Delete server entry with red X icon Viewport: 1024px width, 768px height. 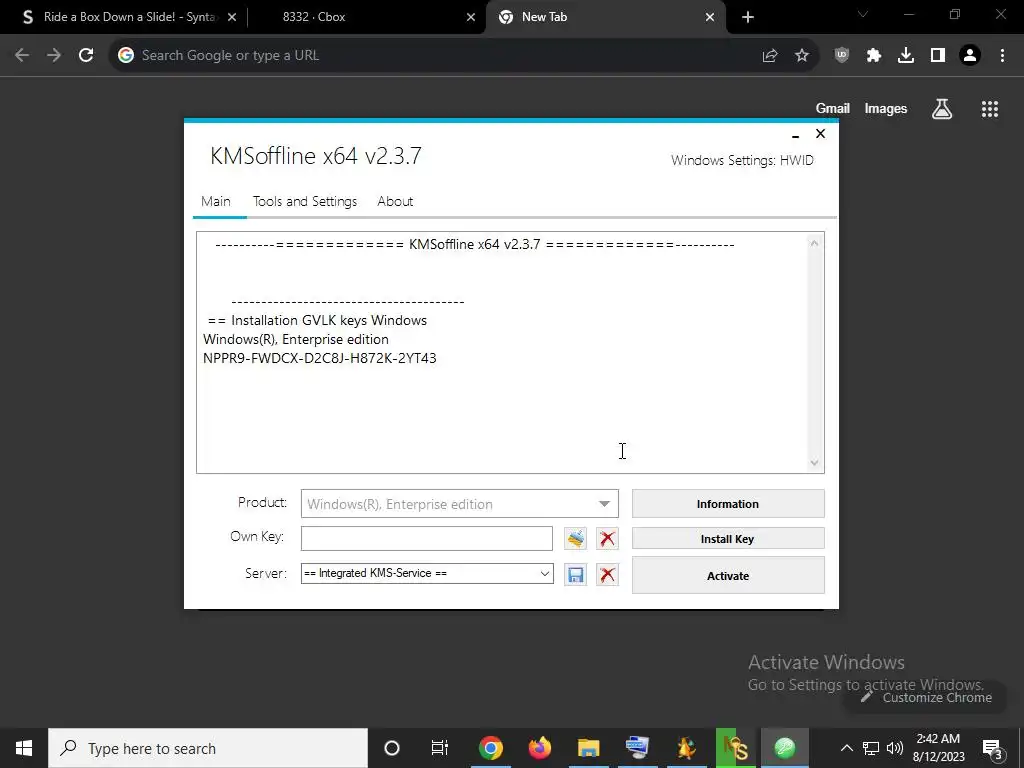click(x=607, y=575)
